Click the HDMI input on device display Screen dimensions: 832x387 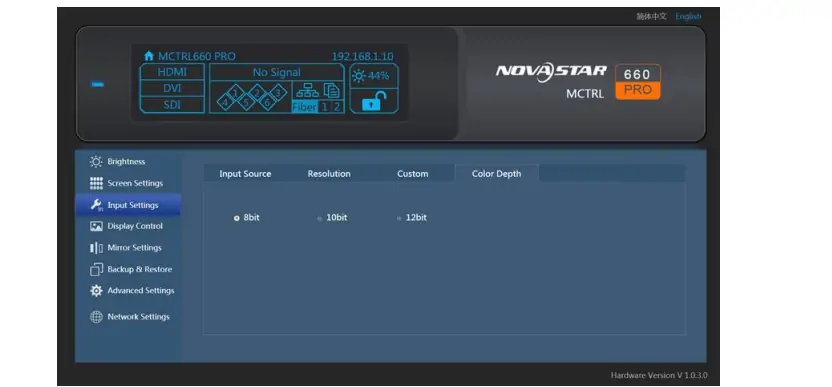(172, 72)
